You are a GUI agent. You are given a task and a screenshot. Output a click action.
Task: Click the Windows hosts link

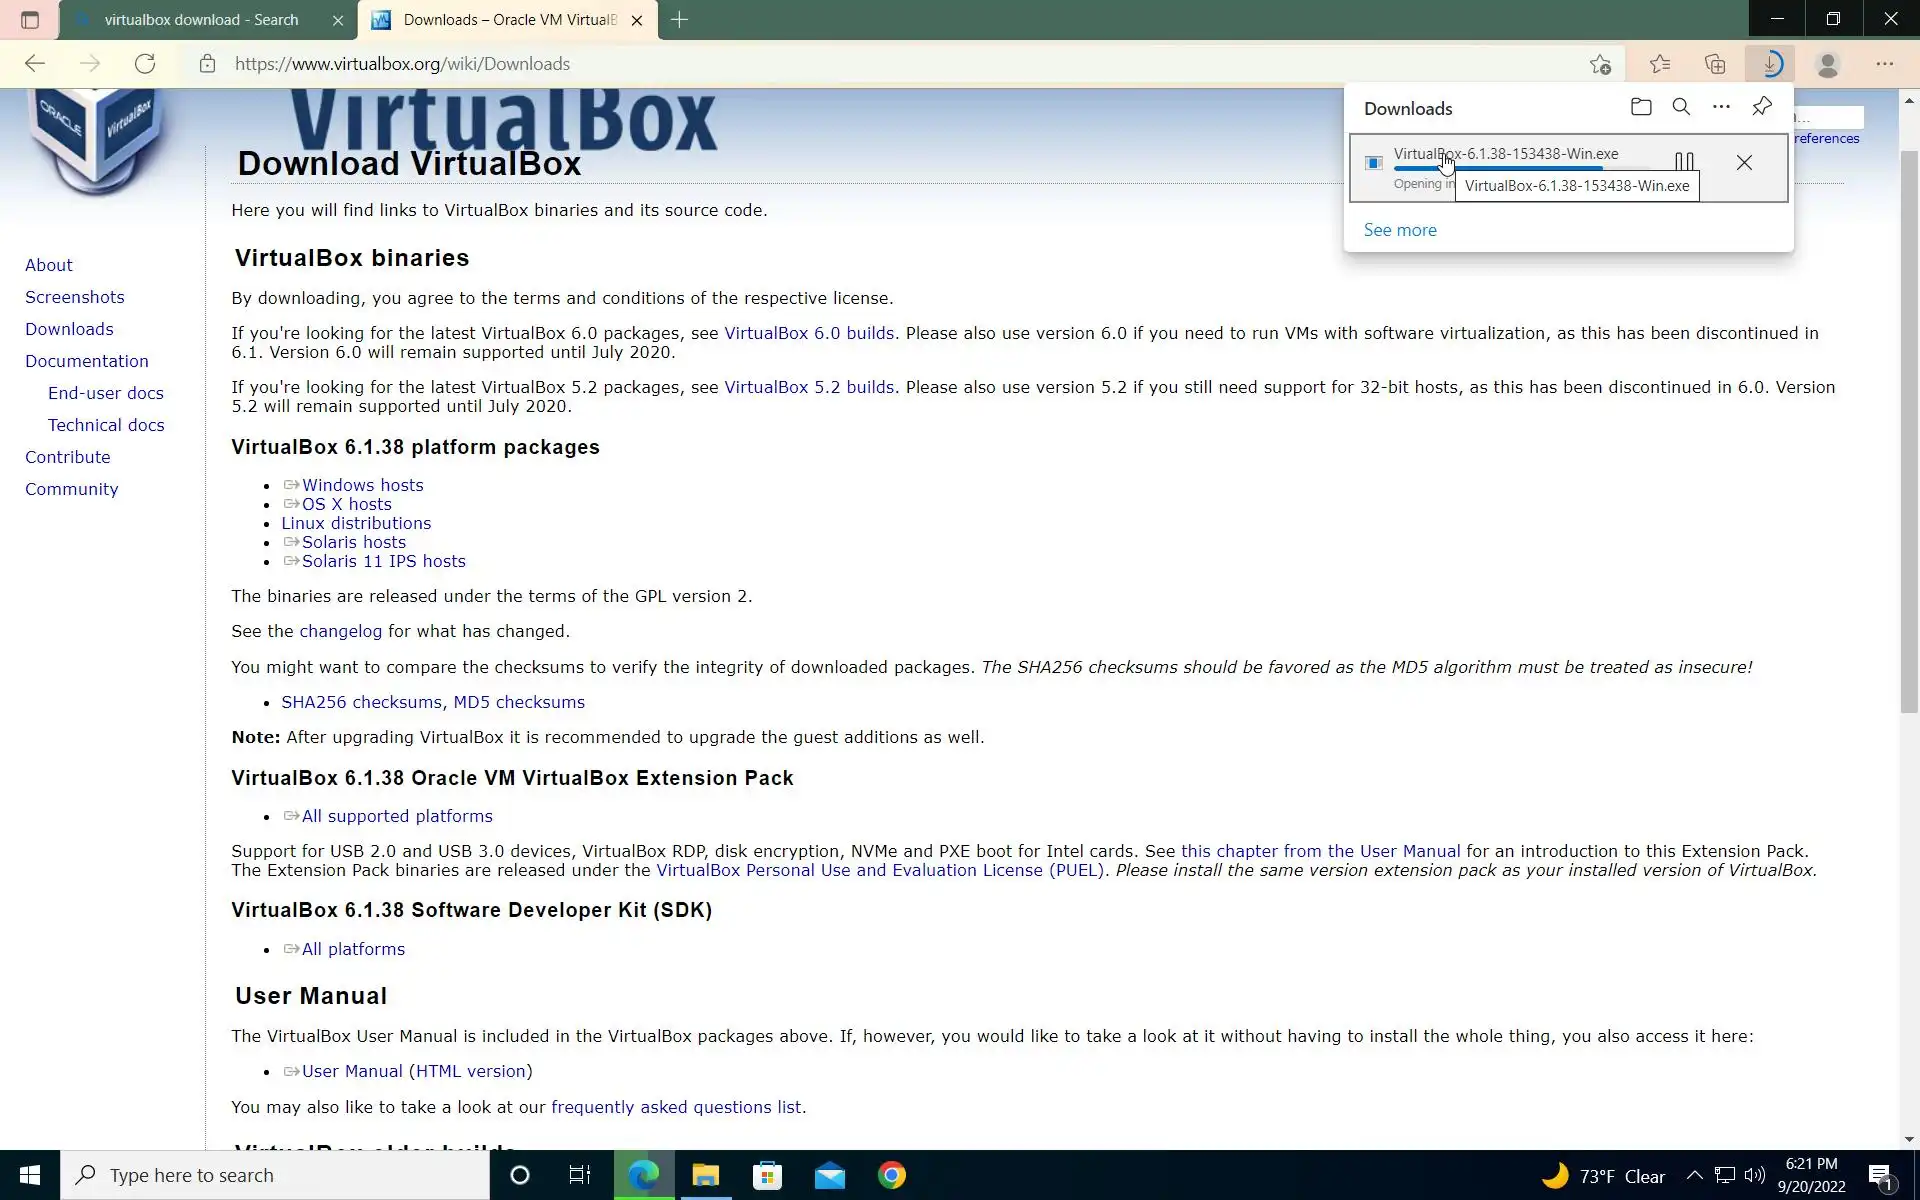pyautogui.click(x=362, y=485)
